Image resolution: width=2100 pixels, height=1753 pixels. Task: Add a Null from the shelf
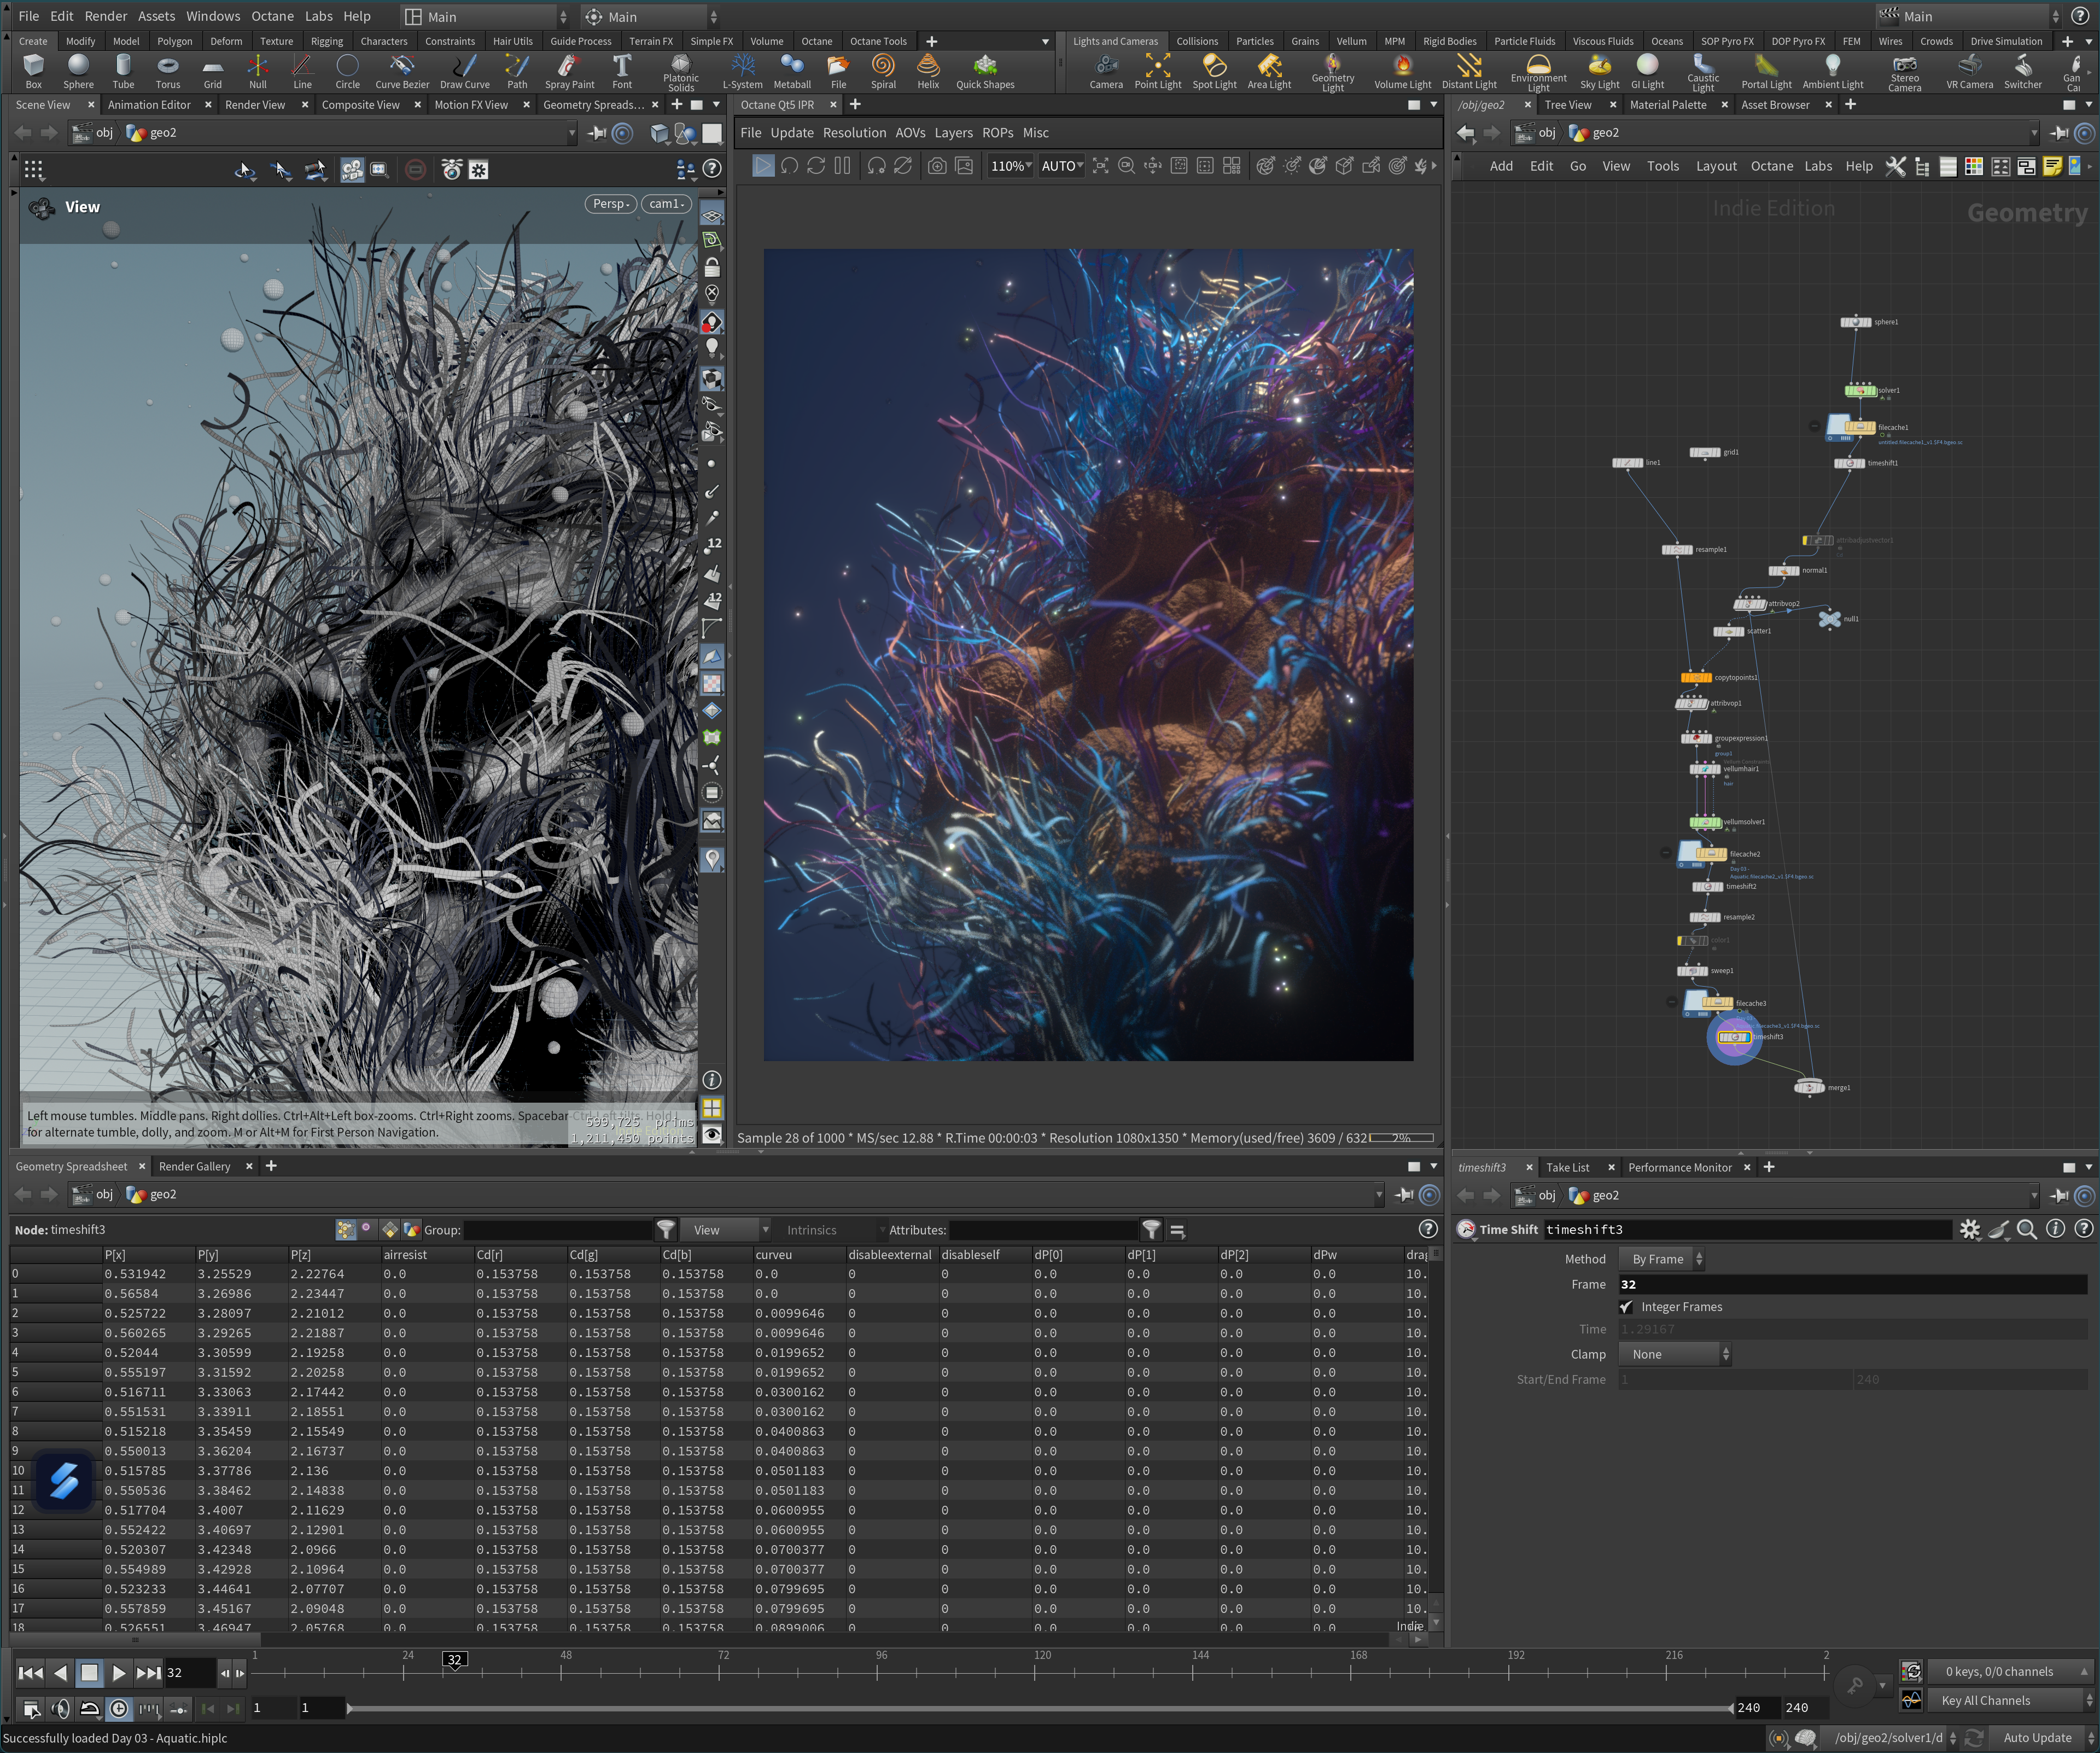point(258,71)
